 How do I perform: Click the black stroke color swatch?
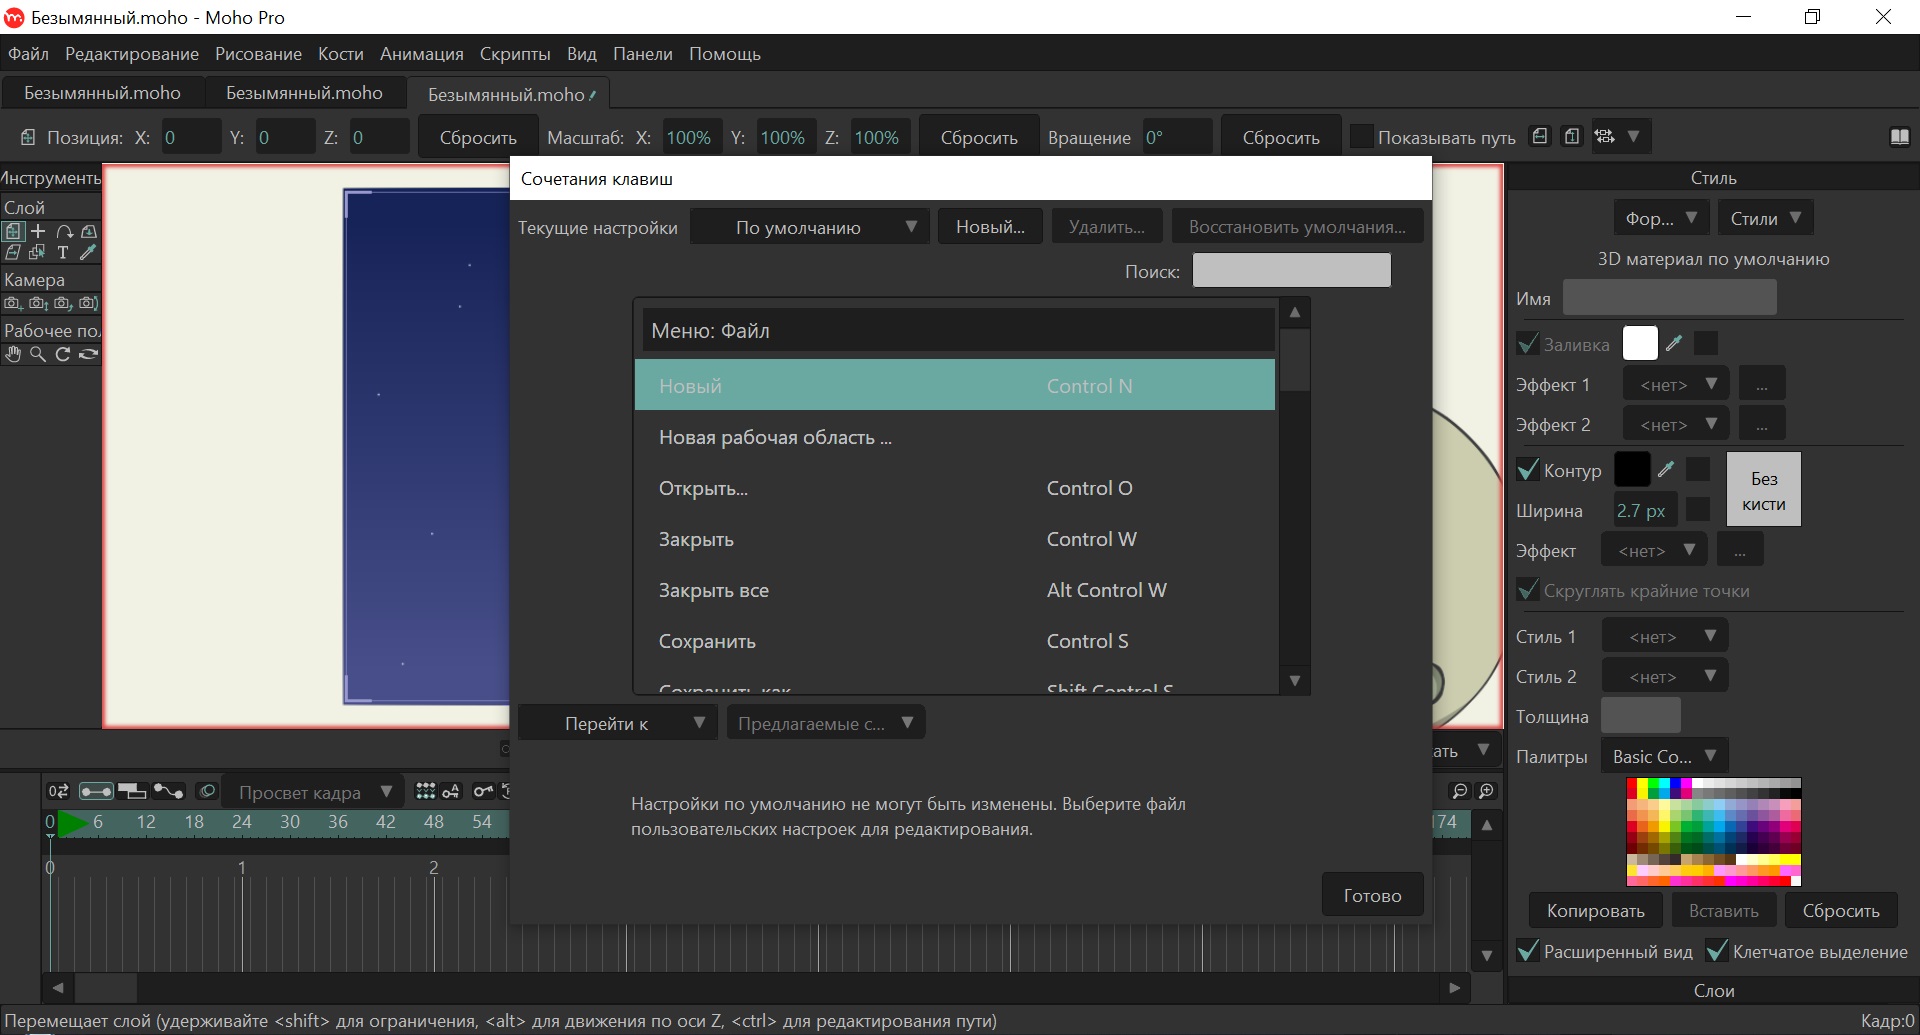tap(1632, 469)
